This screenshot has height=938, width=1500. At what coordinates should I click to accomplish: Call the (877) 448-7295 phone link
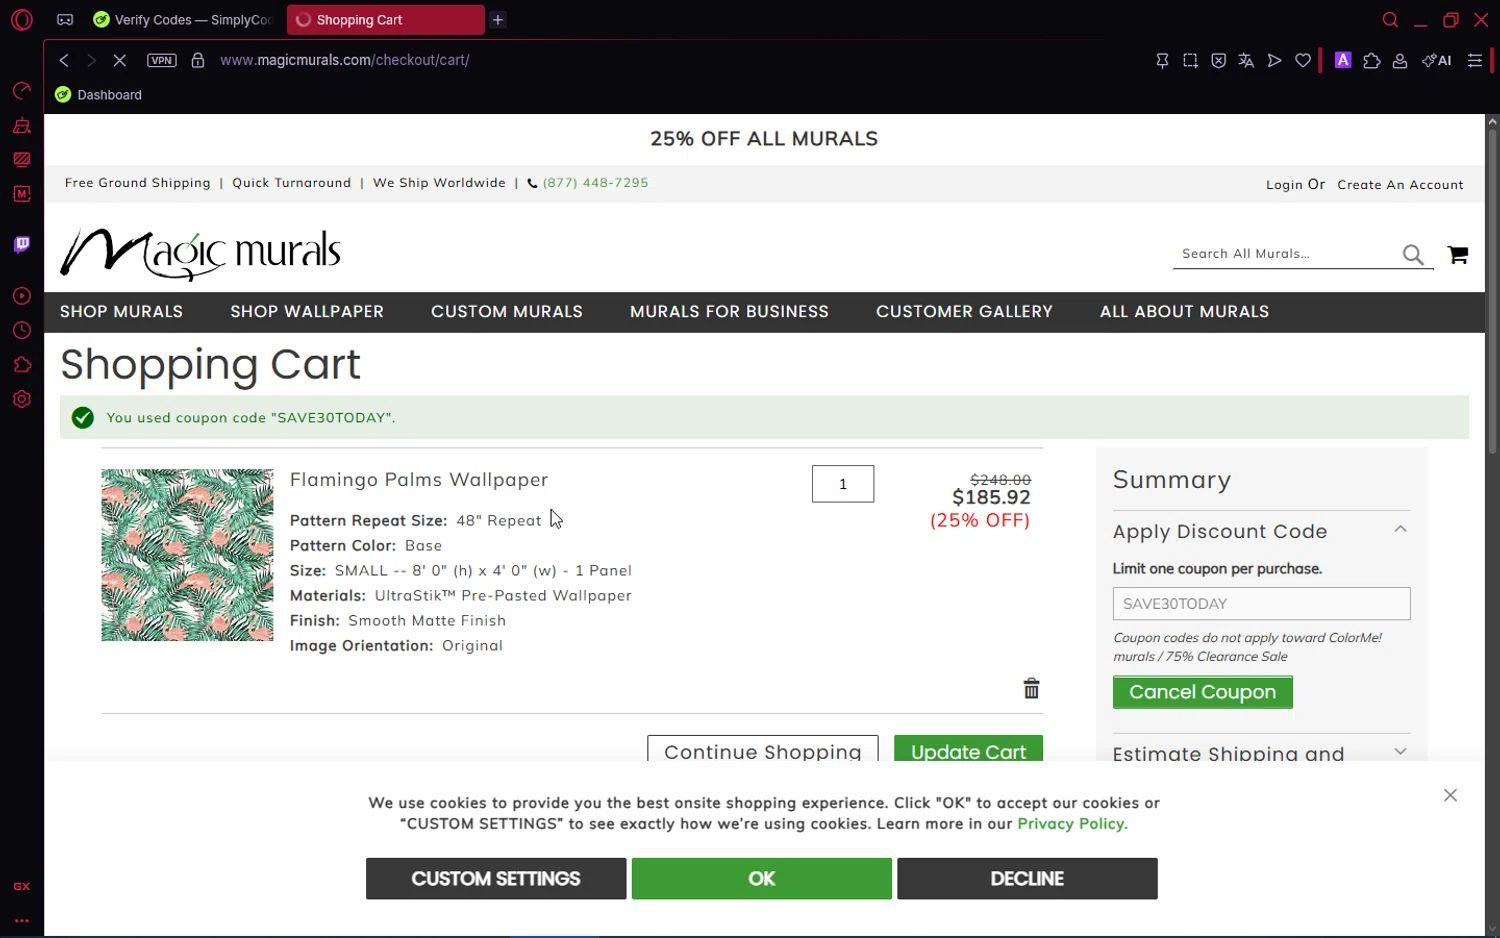point(595,183)
